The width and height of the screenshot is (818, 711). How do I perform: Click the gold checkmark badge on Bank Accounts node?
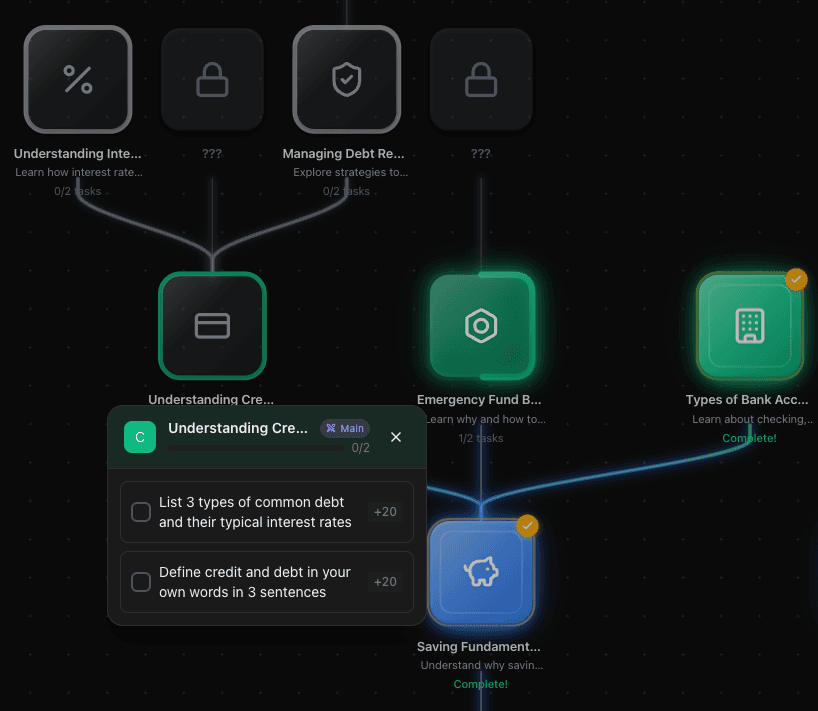click(796, 280)
